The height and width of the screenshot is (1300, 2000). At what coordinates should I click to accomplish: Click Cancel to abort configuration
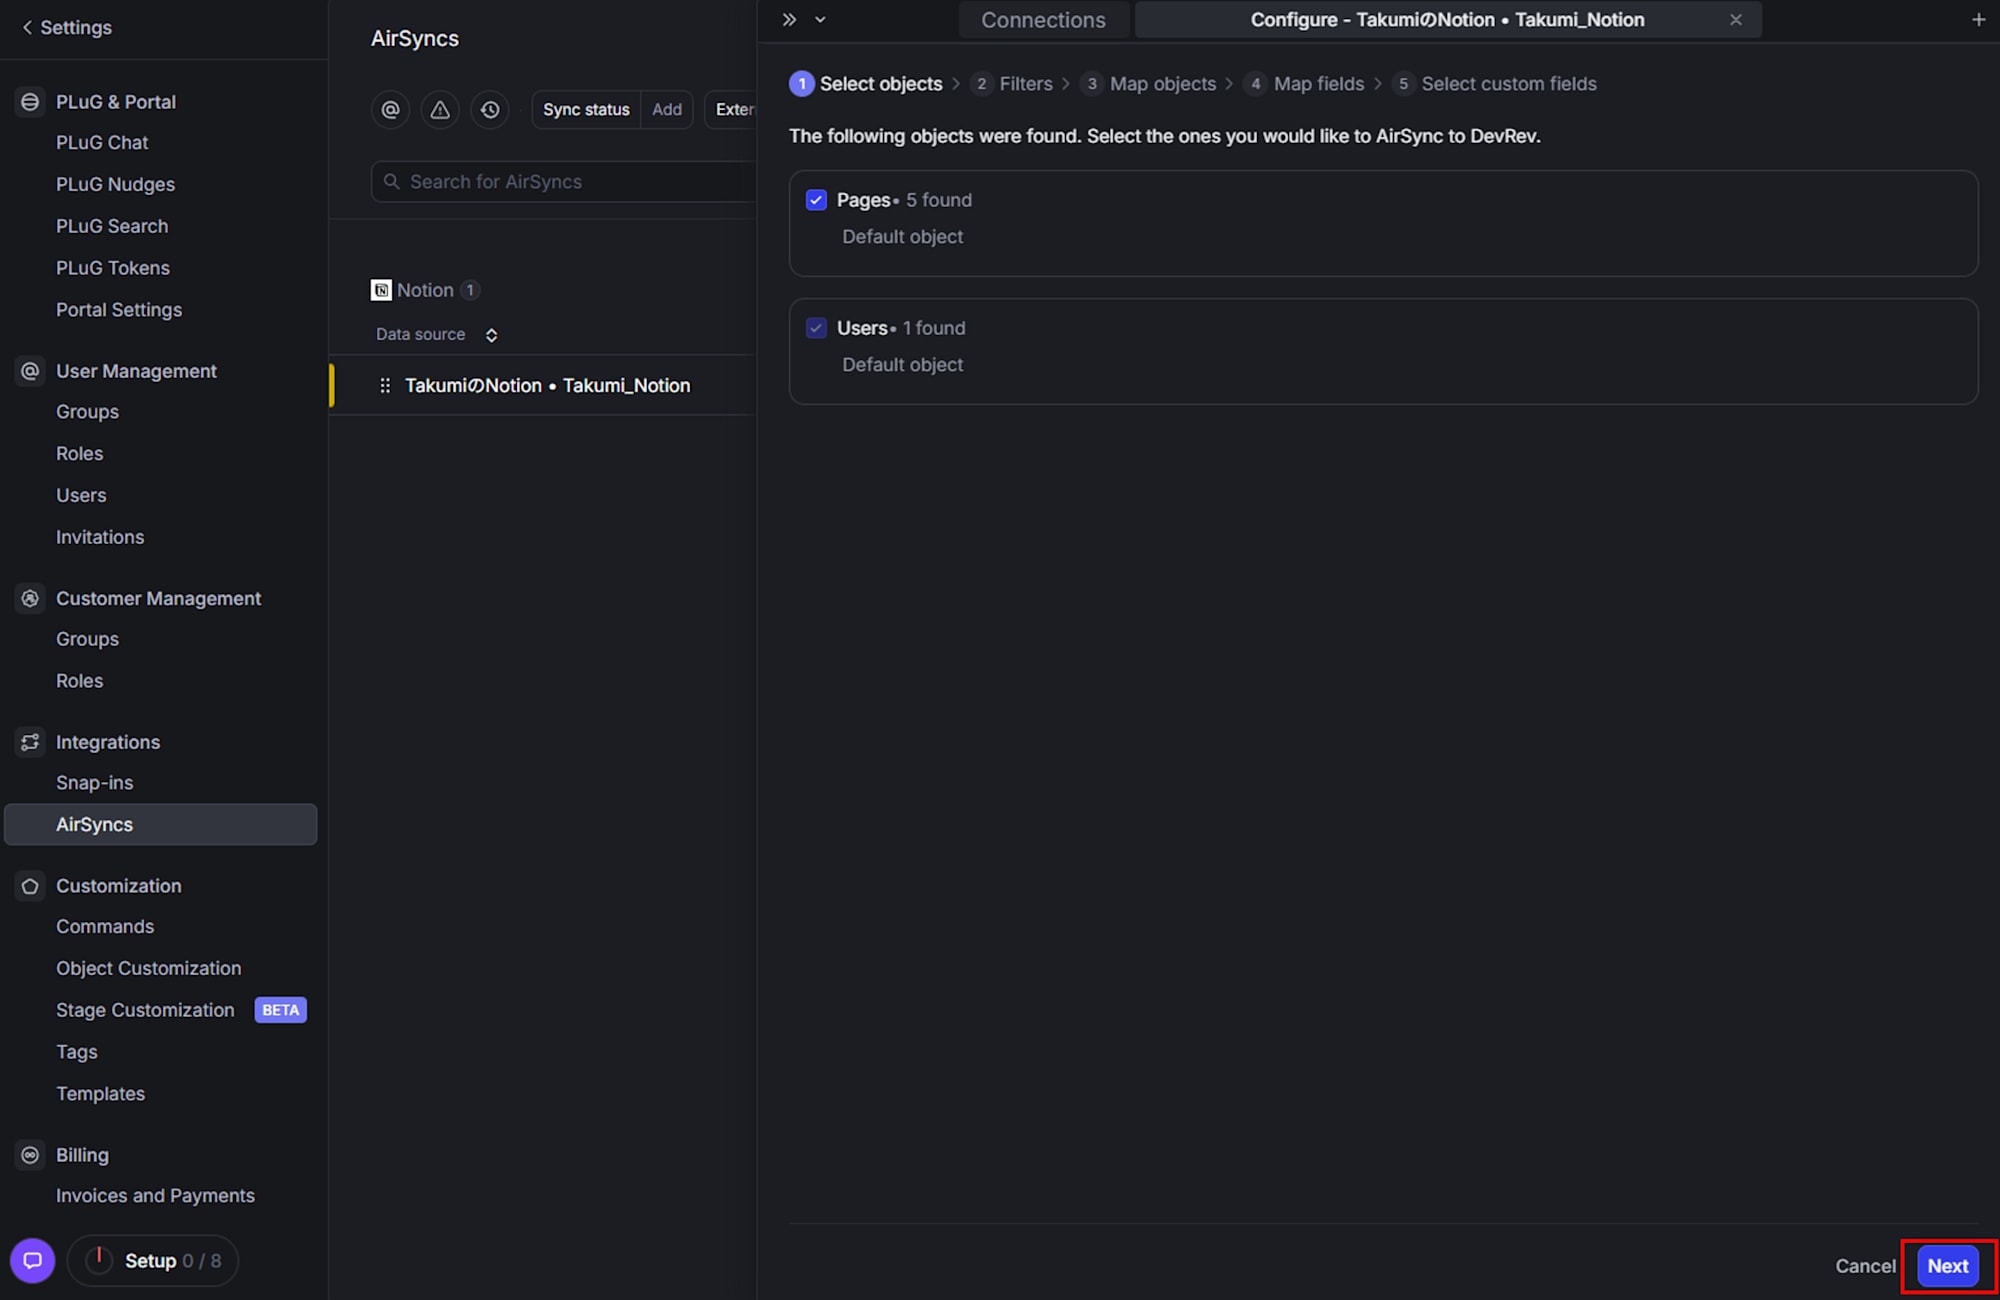coord(1864,1266)
